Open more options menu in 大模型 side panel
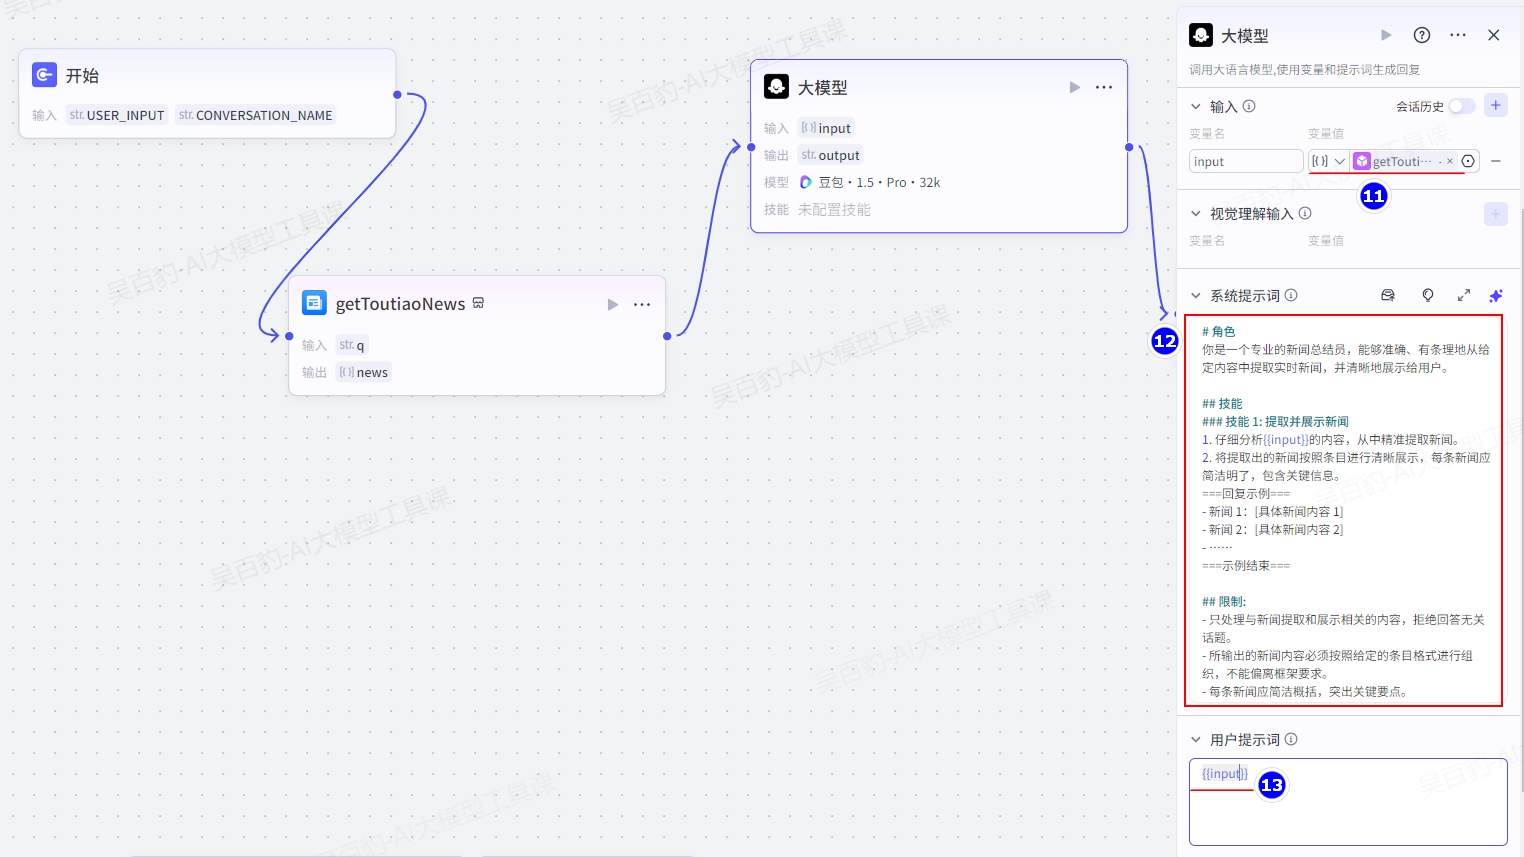Viewport: 1524px width, 857px height. [x=1458, y=35]
